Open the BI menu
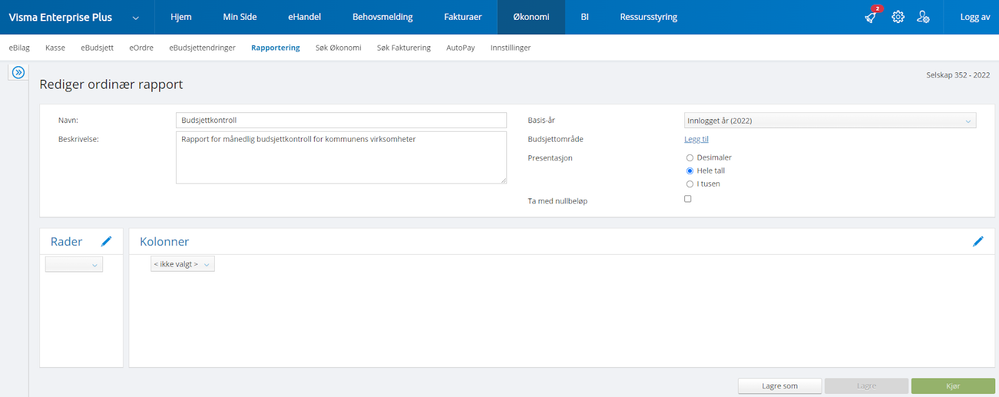The height and width of the screenshot is (397, 999). click(x=584, y=17)
